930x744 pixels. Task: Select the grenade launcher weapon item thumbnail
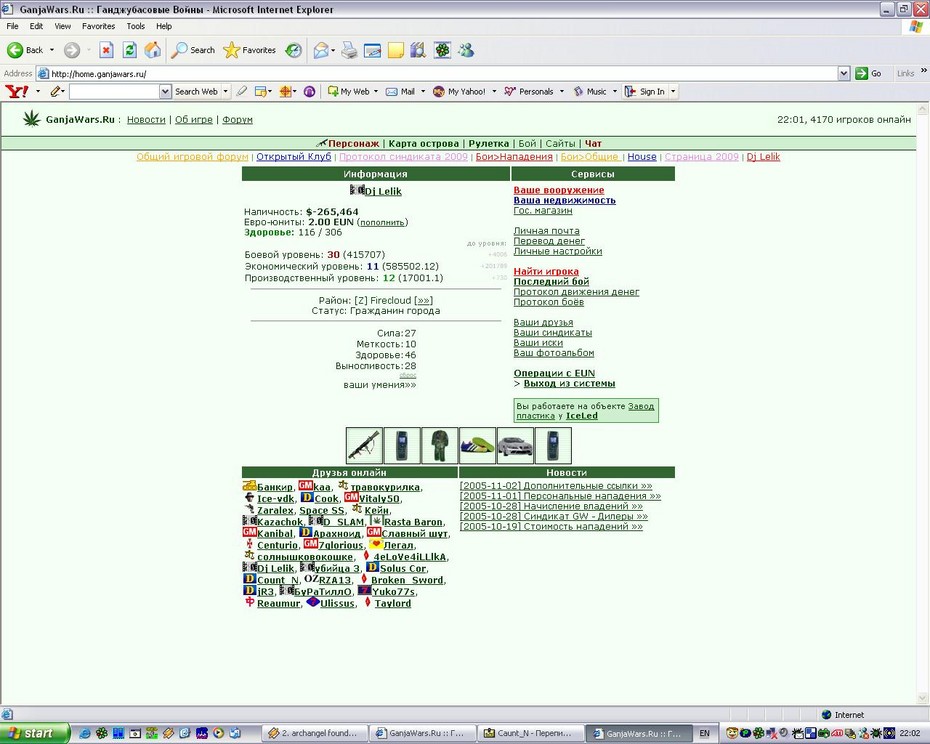364,445
